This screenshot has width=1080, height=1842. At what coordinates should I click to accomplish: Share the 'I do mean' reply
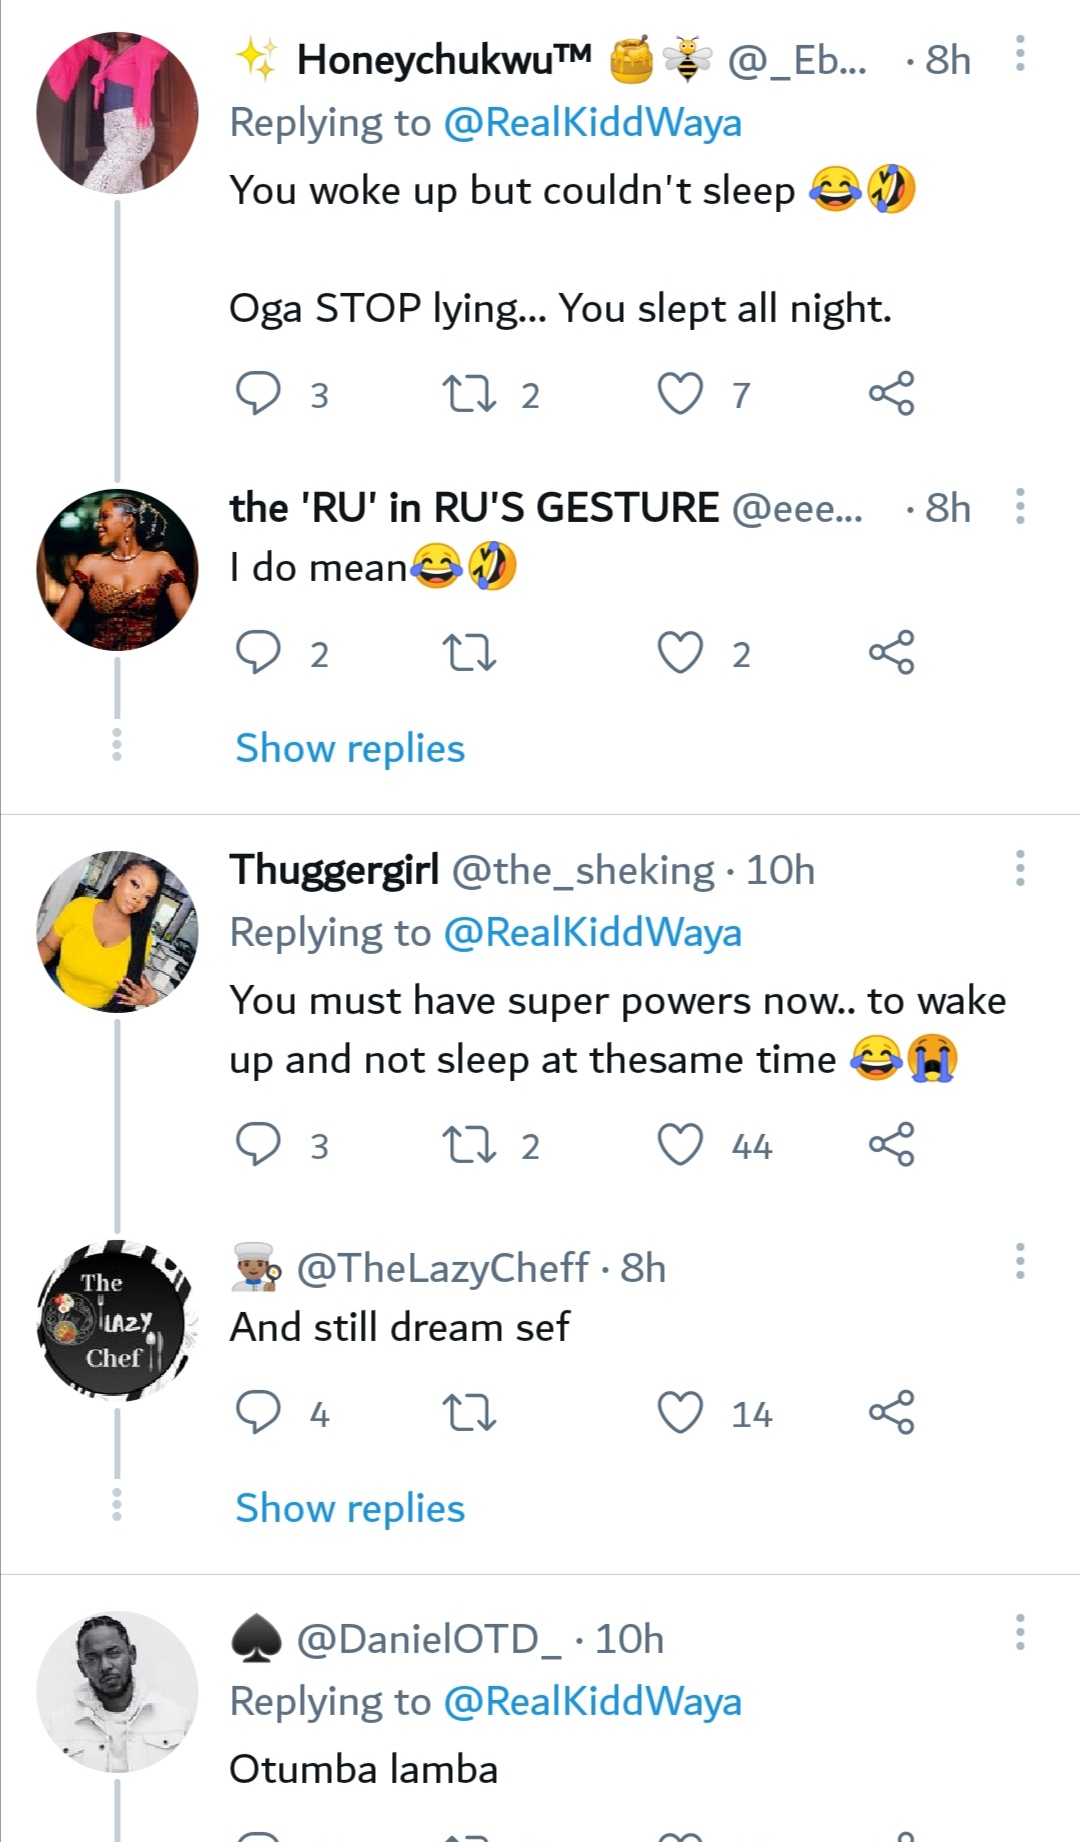(x=891, y=653)
